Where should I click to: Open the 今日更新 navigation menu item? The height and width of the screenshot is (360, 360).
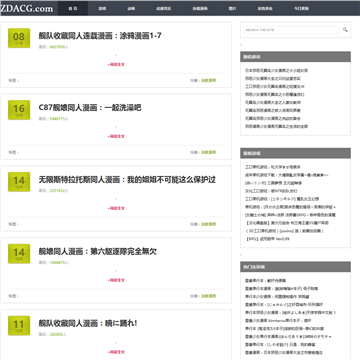coord(301,8)
